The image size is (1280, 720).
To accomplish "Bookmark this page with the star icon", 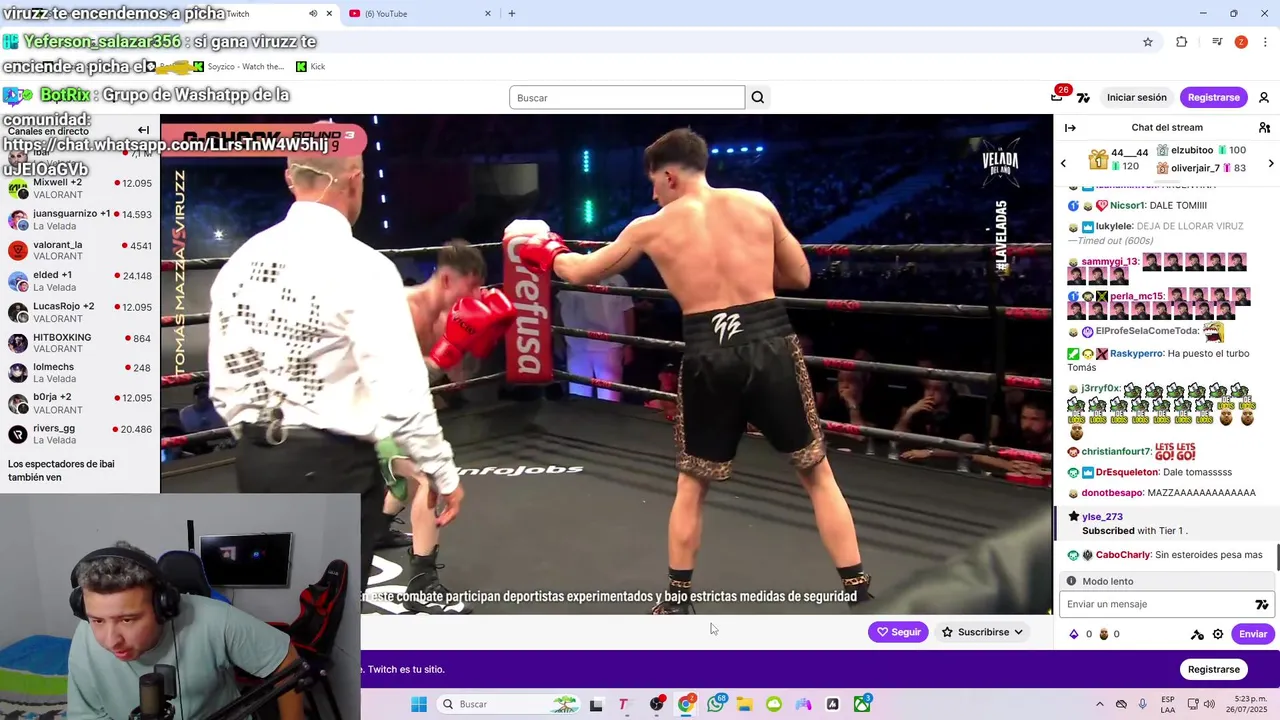I will click(x=1148, y=42).
